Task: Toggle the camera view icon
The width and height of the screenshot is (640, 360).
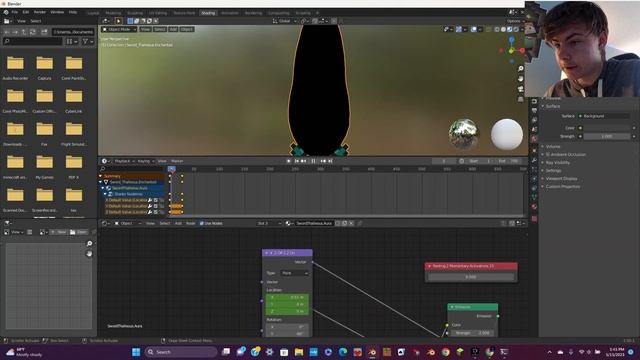Action: [x=520, y=89]
